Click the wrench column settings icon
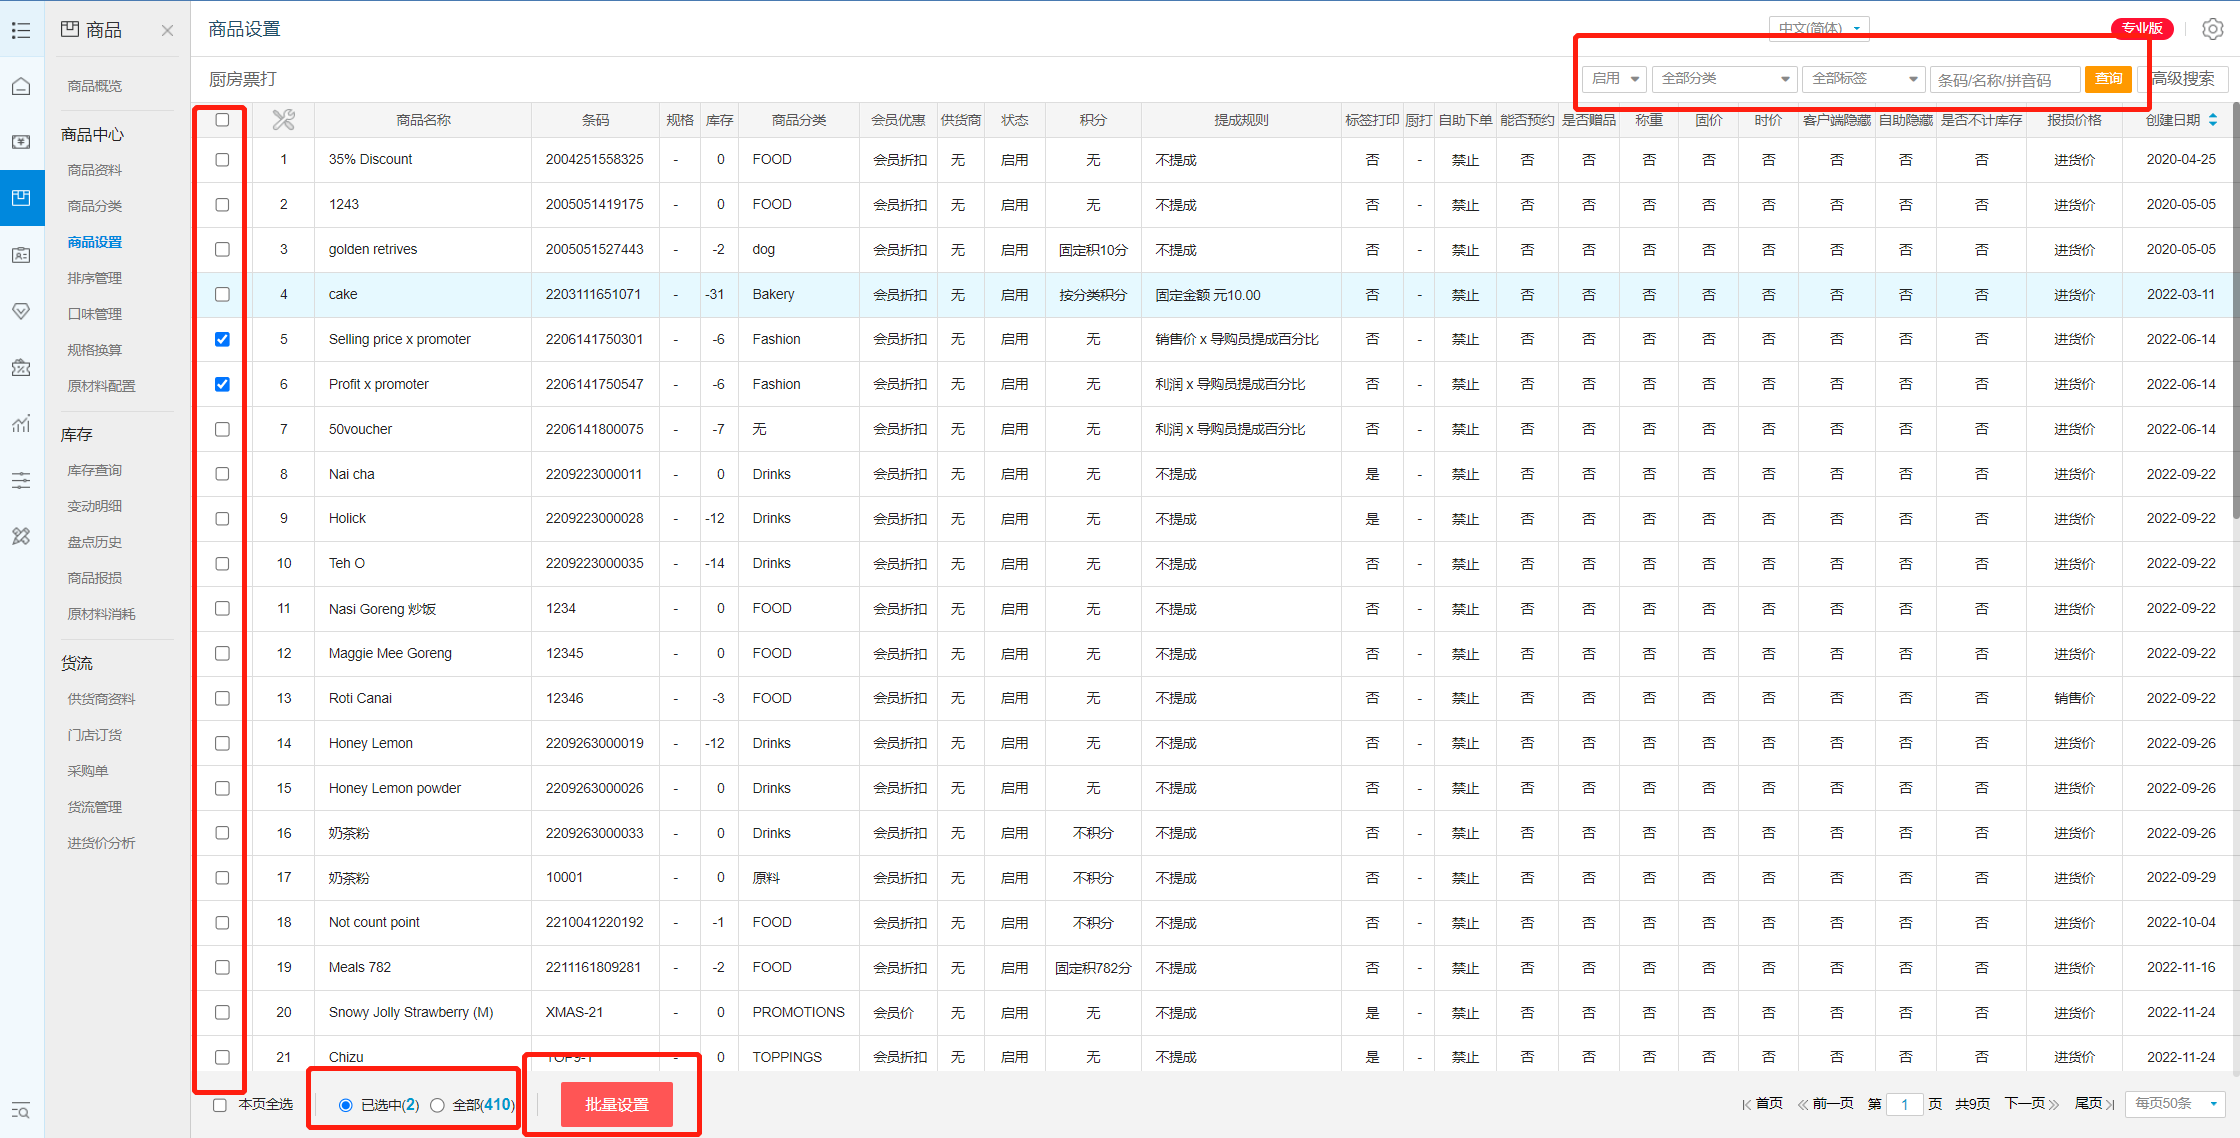 [283, 120]
